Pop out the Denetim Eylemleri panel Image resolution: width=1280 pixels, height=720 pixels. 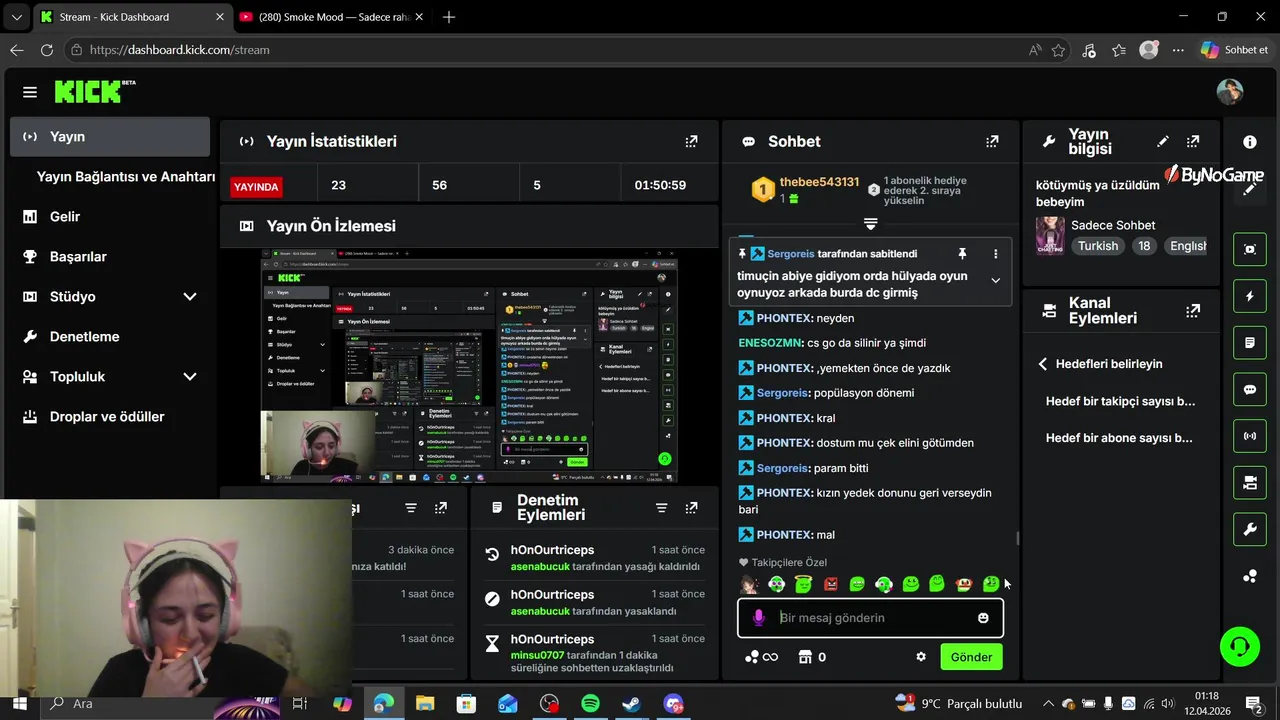tap(691, 508)
